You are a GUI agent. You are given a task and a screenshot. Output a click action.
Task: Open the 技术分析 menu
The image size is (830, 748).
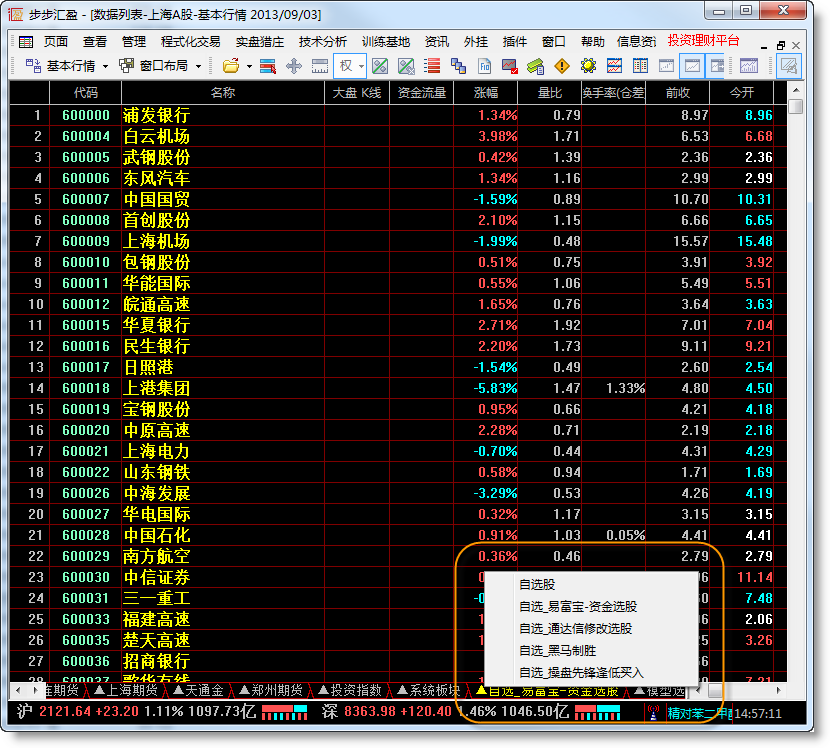(322, 41)
